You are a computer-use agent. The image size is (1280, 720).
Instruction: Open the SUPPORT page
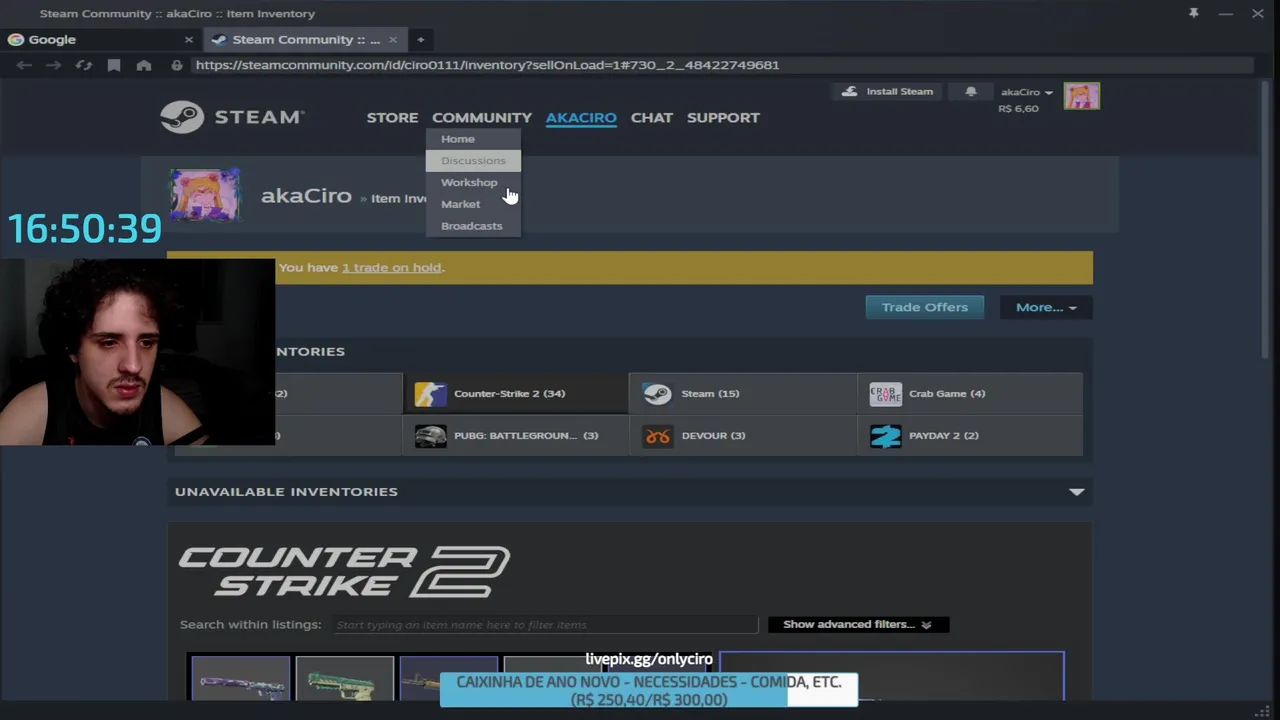pyautogui.click(x=723, y=118)
